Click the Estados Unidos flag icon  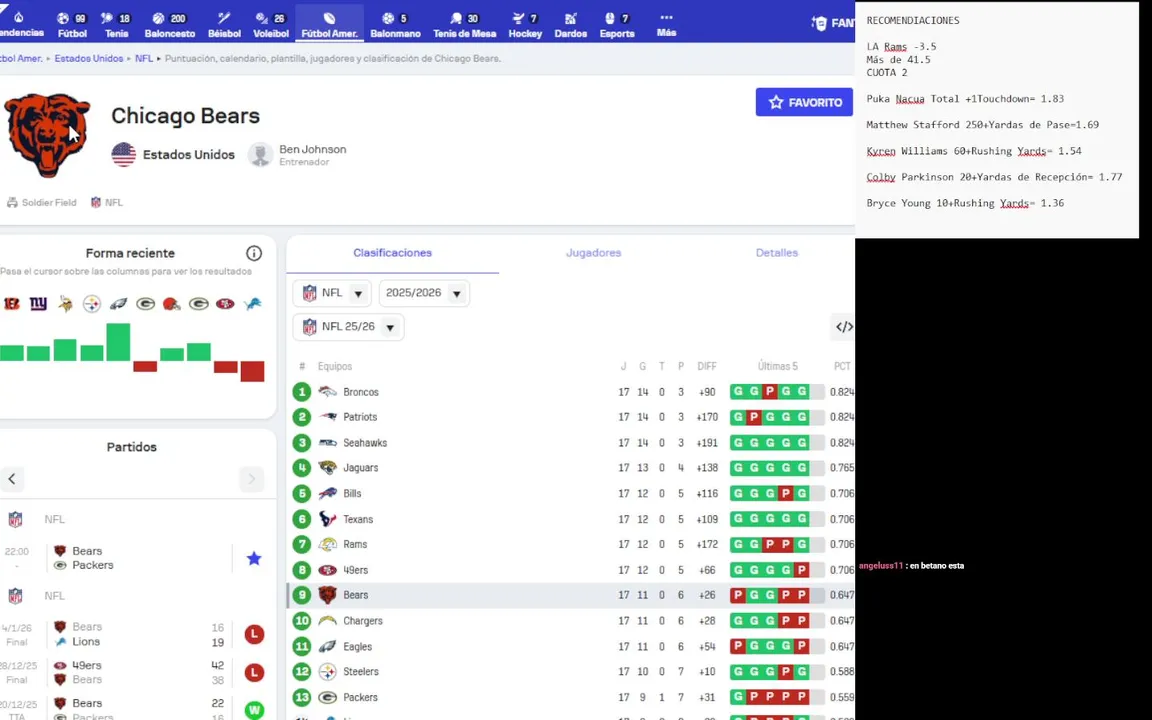point(123,154)
